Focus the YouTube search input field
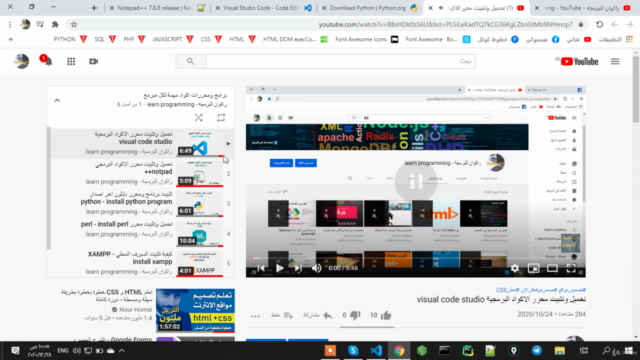 340,62
